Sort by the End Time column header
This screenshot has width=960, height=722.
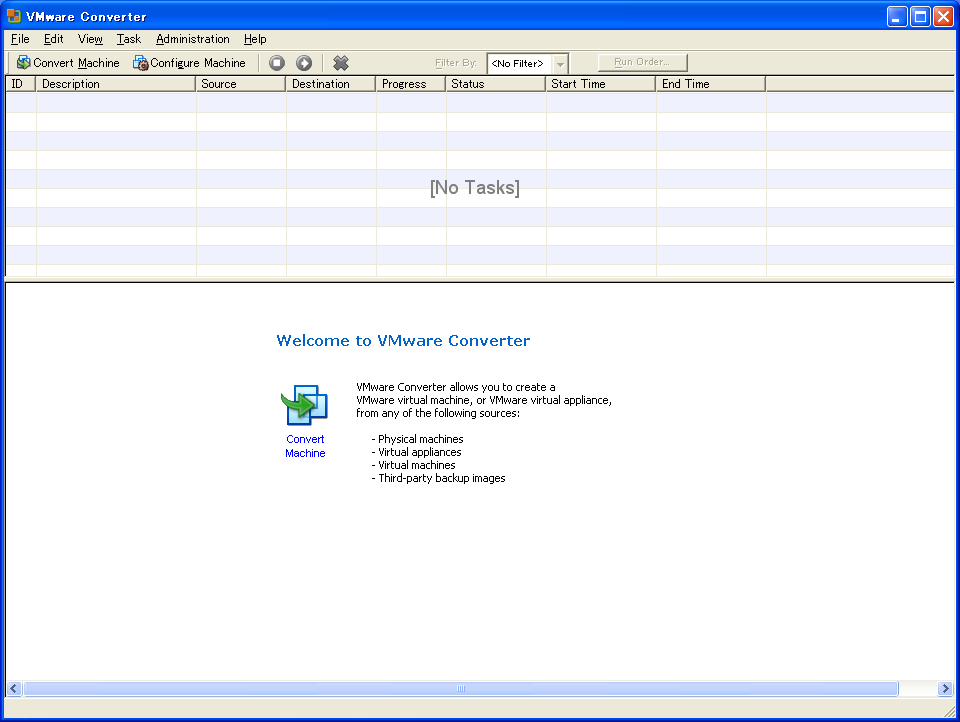tap(711, 84)
